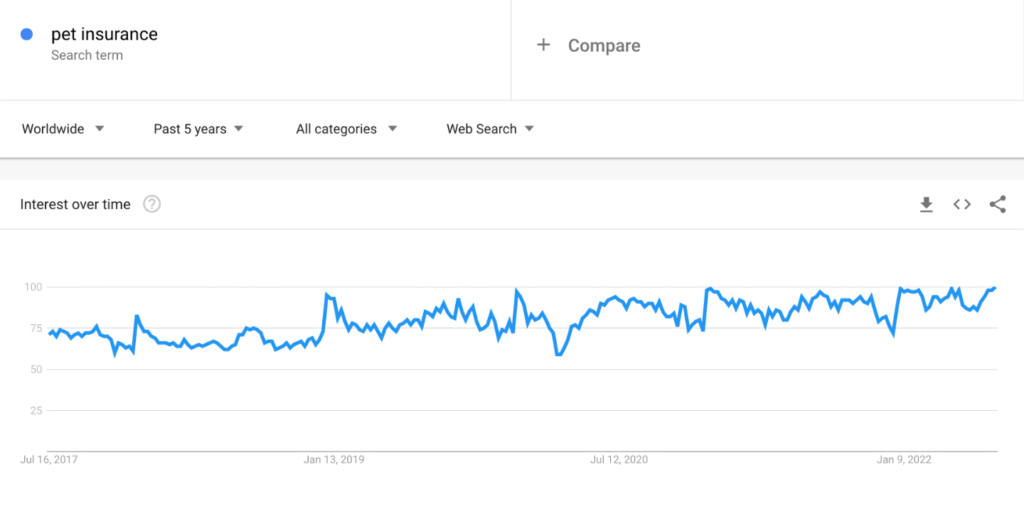
Task: Open the embed code icon
Action: point(961,204)
